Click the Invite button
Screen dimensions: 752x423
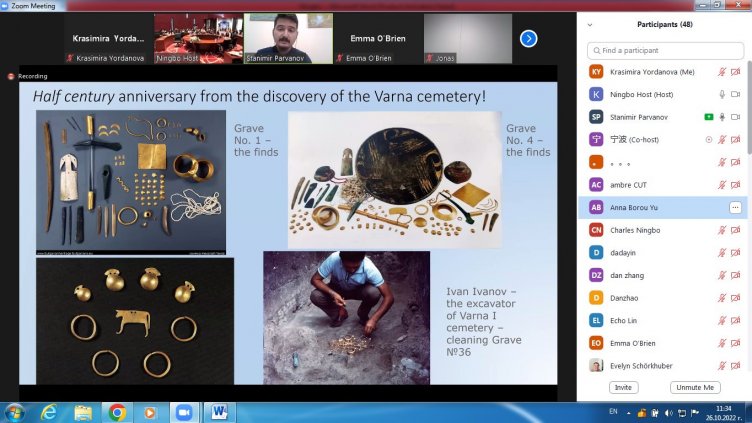(623, 387)
